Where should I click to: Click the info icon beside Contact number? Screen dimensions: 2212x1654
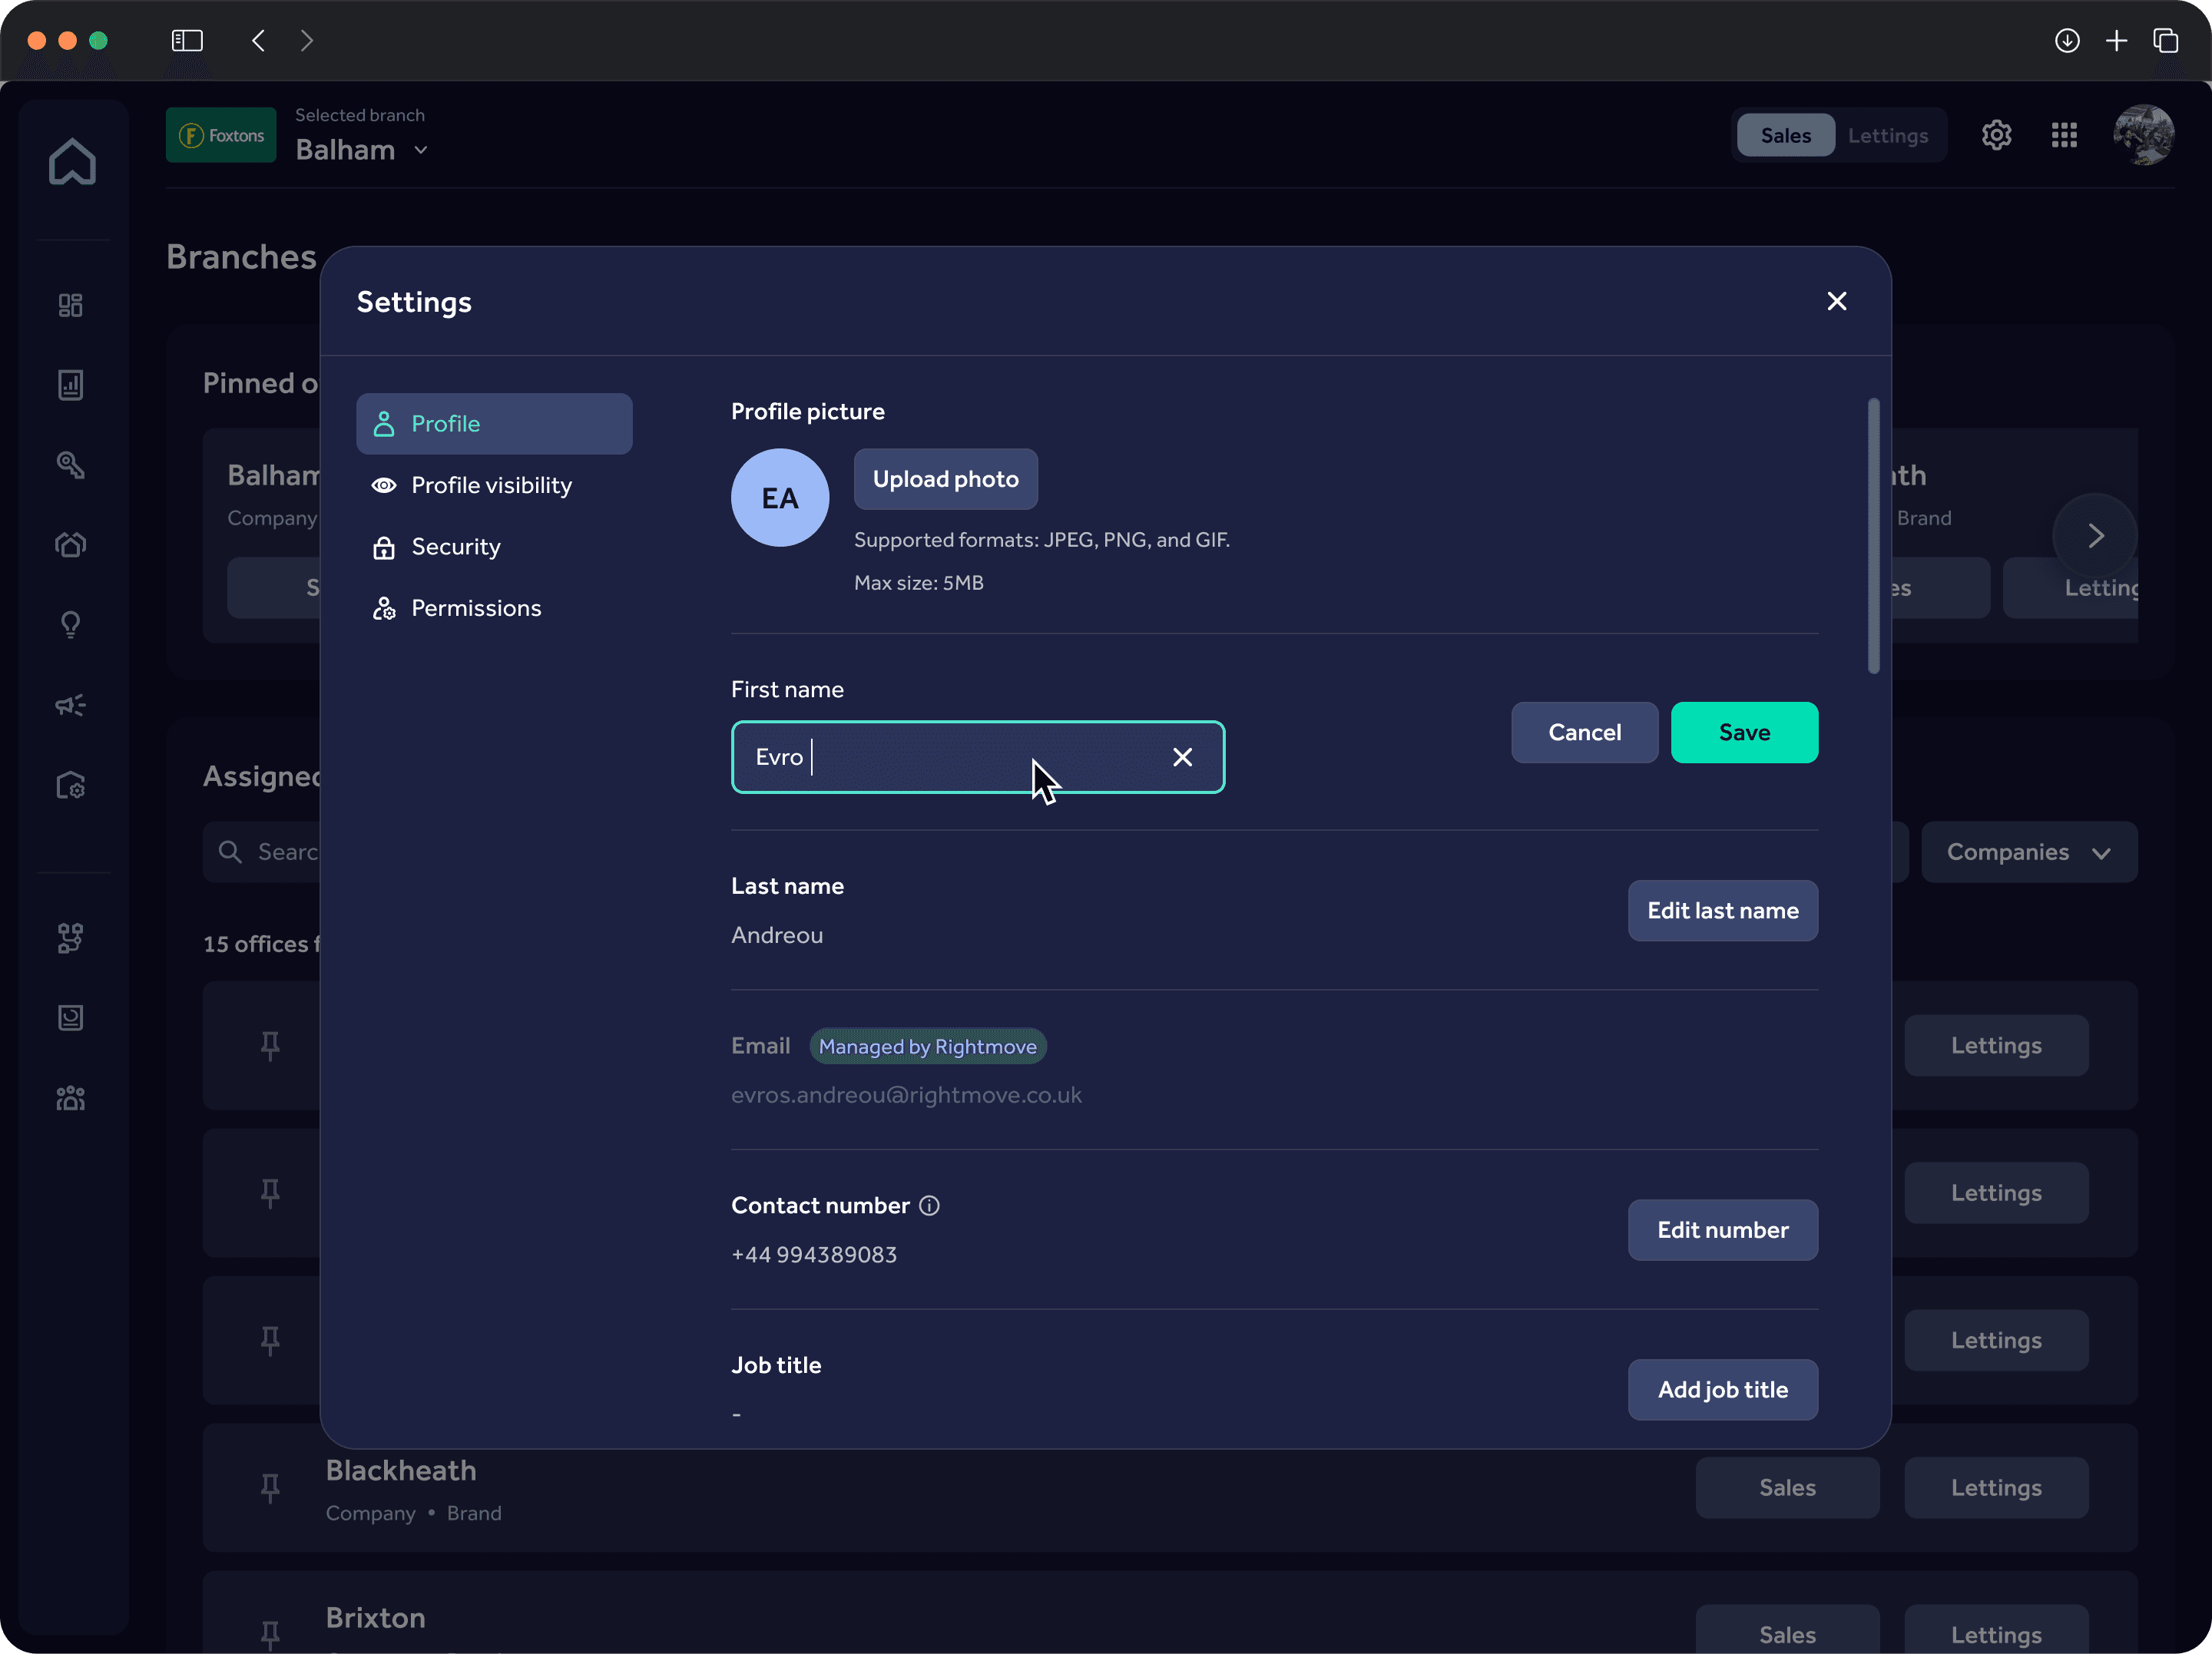pos(929,1206)
